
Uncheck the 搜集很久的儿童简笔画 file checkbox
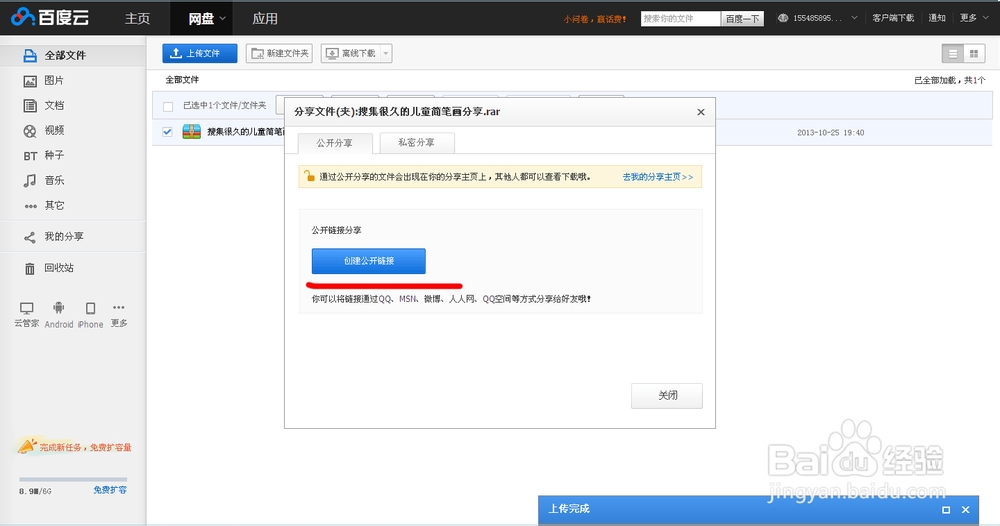167,132
